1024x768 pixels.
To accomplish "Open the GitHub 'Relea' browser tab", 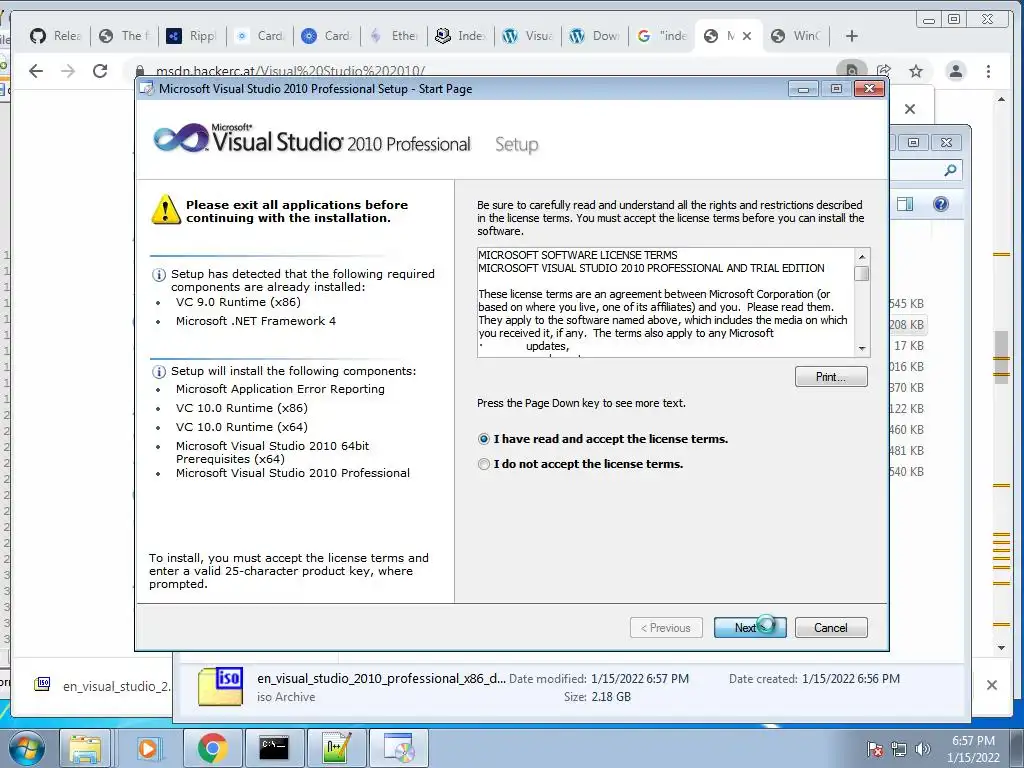I will click(56, 36).
